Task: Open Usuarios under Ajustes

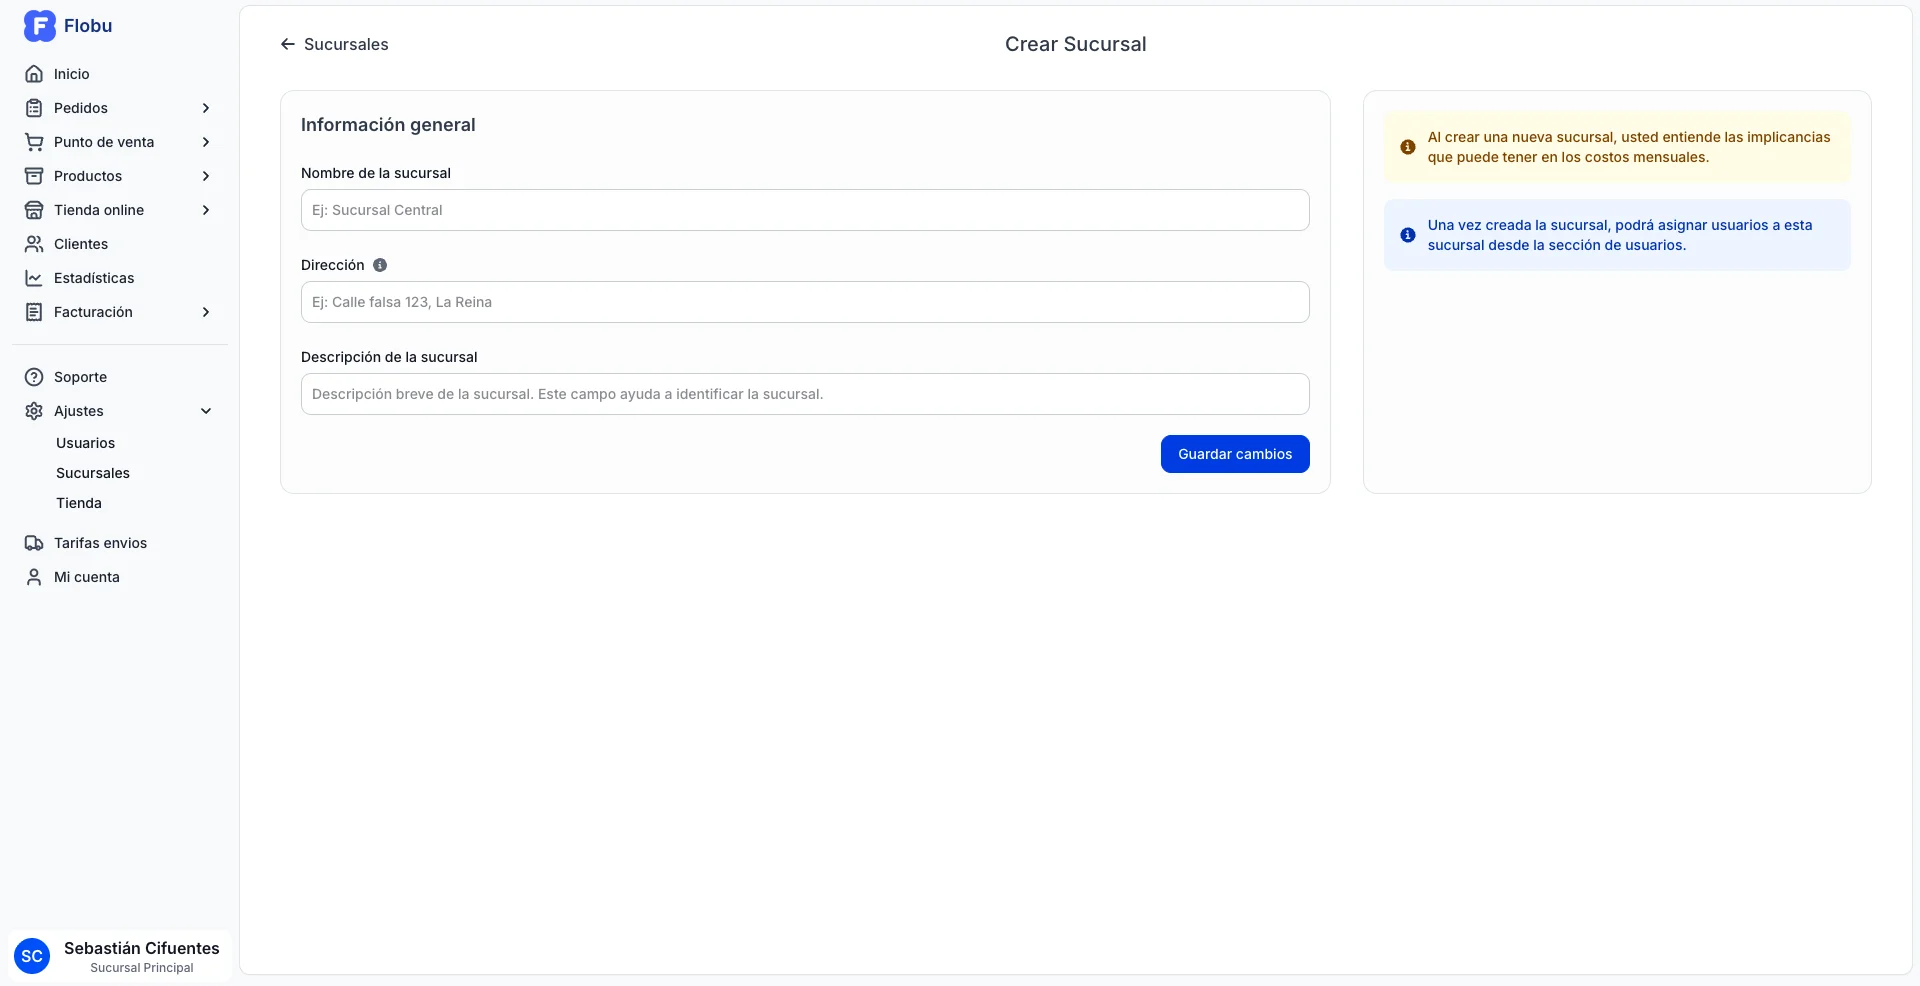Action: point(85,443)
